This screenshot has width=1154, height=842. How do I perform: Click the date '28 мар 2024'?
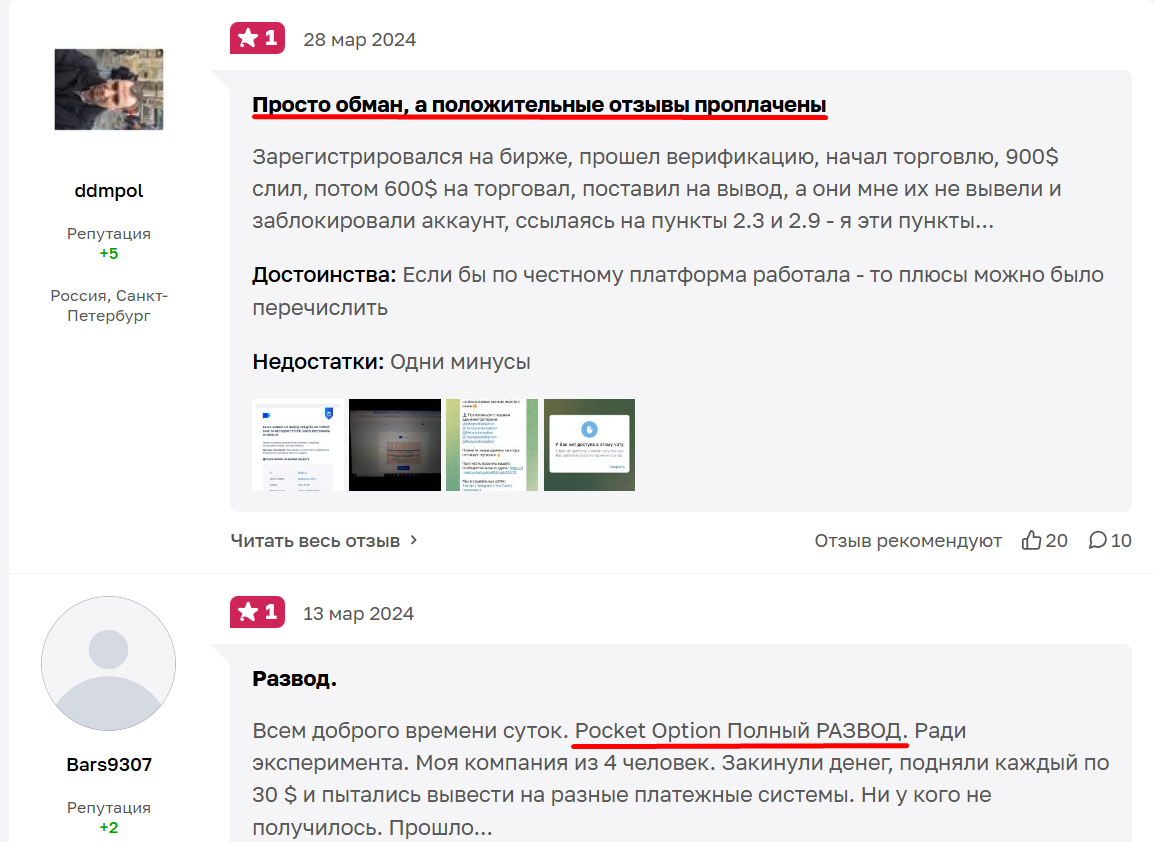point(359,40)
